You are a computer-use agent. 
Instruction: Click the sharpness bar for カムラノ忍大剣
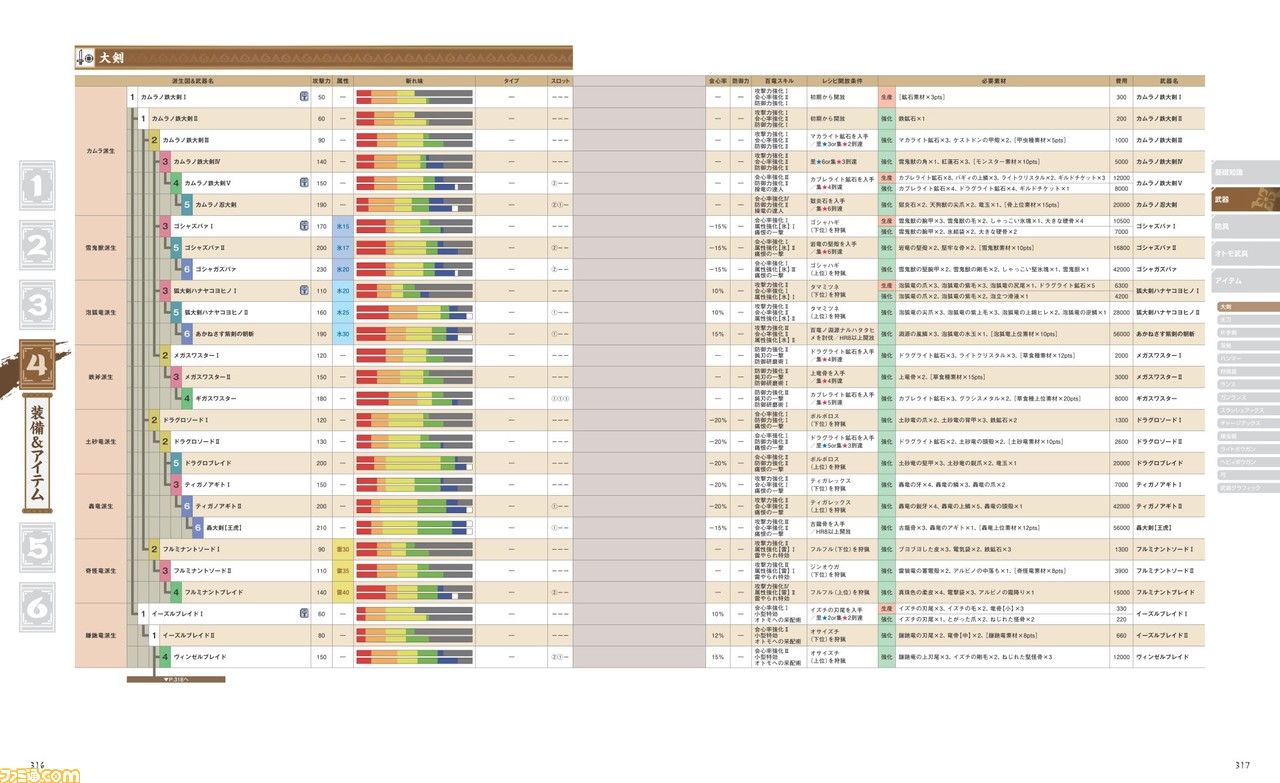click(414, 204)
